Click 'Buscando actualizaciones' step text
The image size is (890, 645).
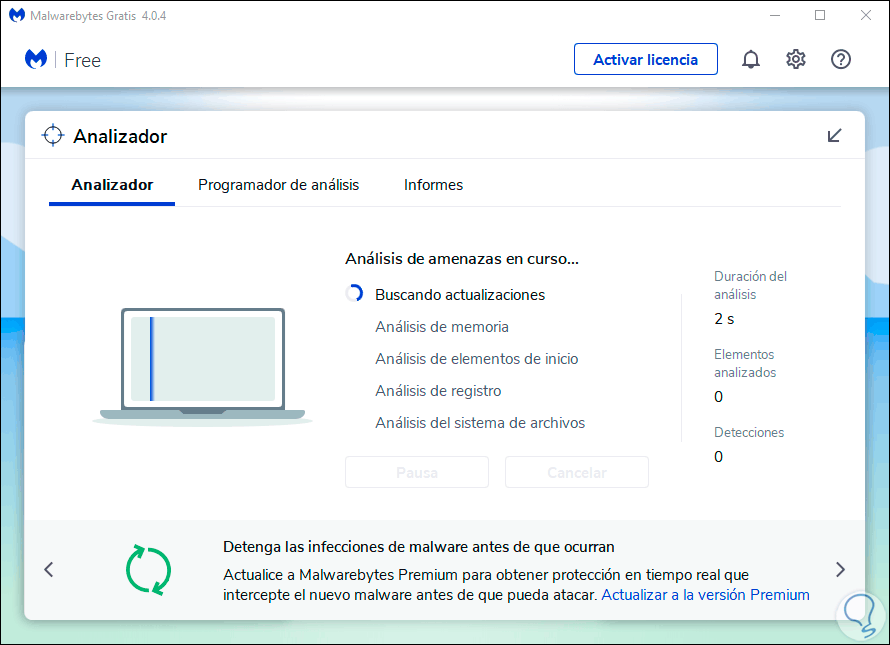pos(460,295)
